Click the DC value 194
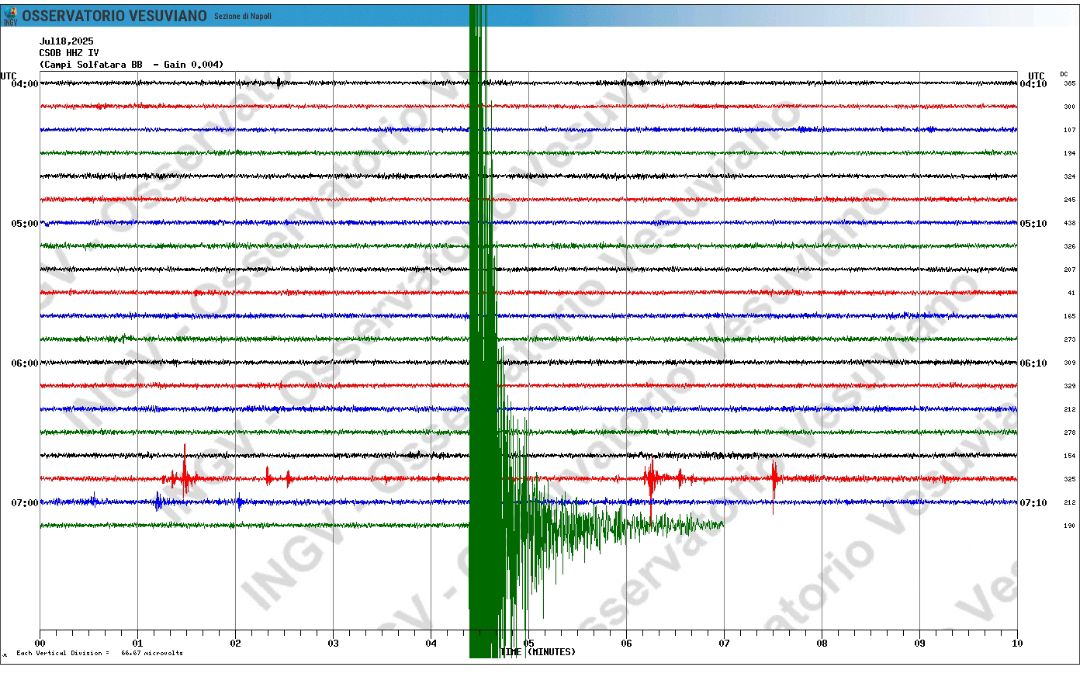 1069,154
